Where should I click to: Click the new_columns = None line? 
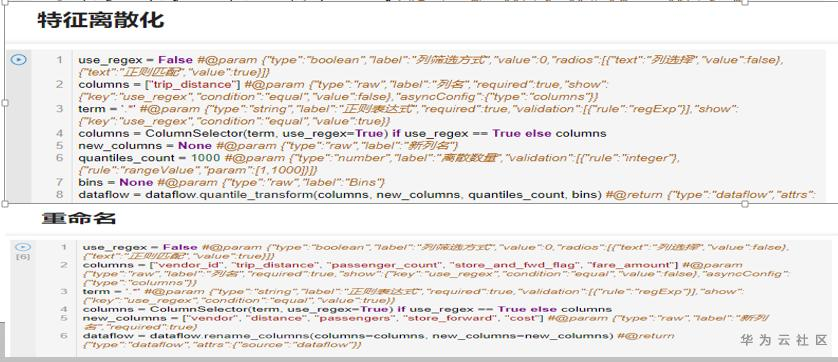pyautogui.click(x=268, y=145)
